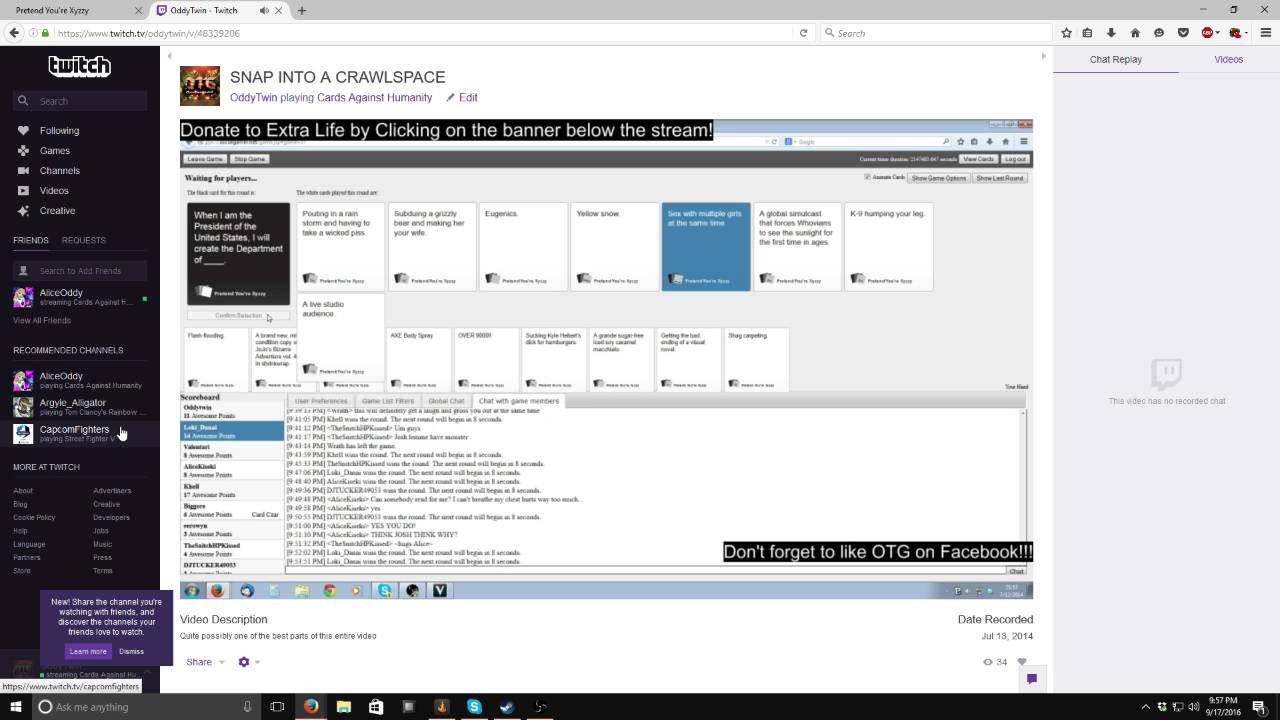Show hidden system tray icons
Viewport: 1280px width, 720px height.
[x=1144, y=707]
